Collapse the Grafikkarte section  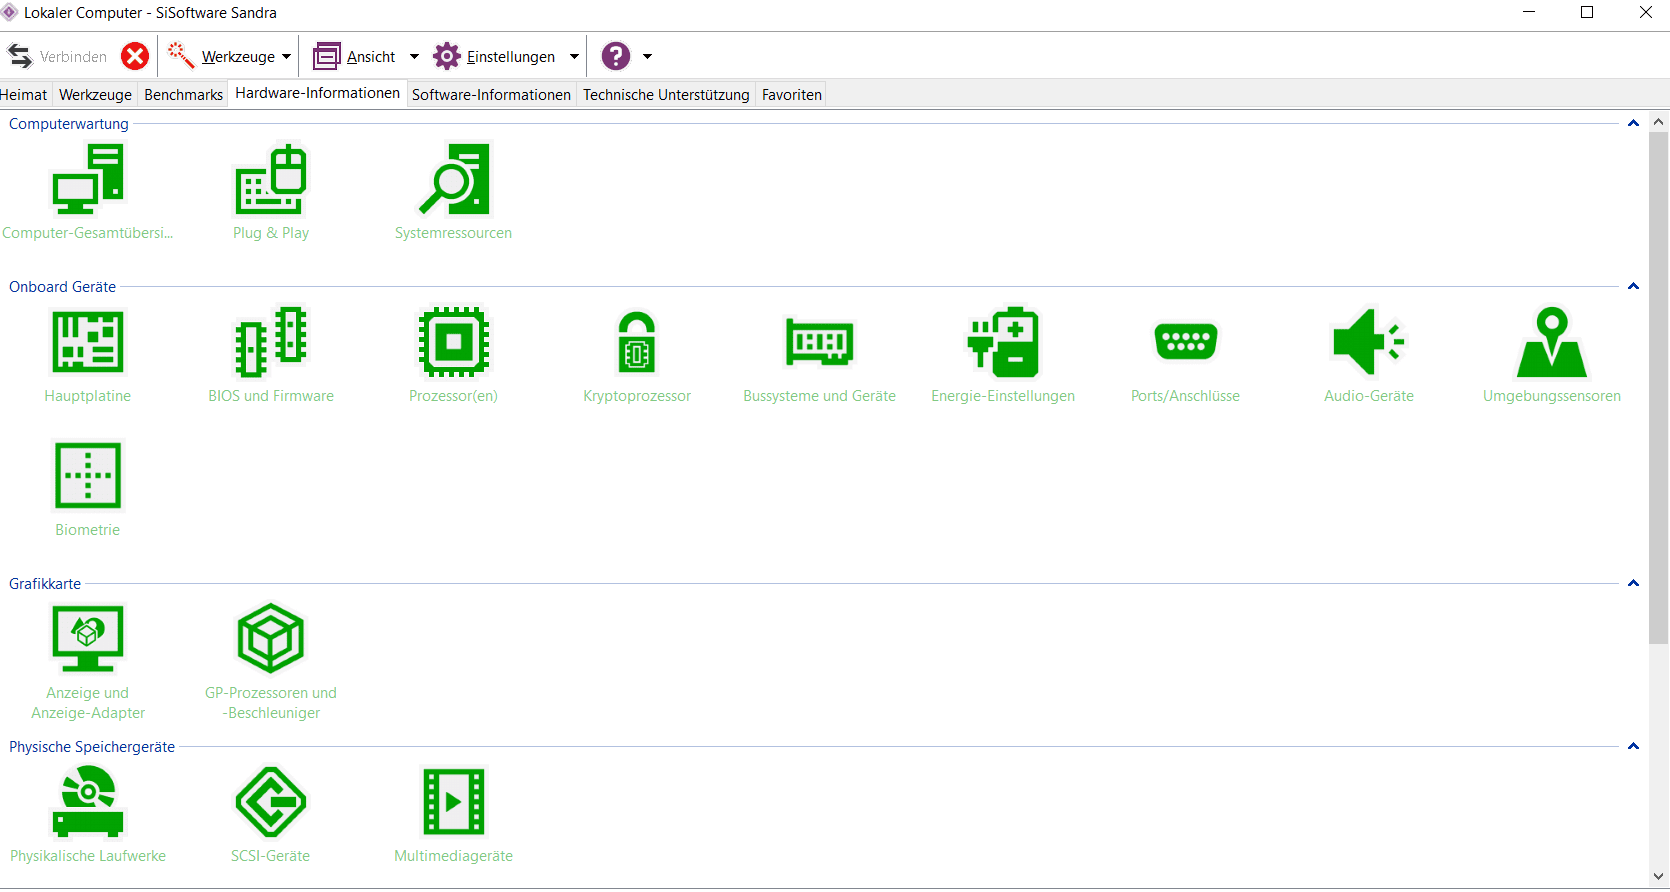pos(1633,584)
